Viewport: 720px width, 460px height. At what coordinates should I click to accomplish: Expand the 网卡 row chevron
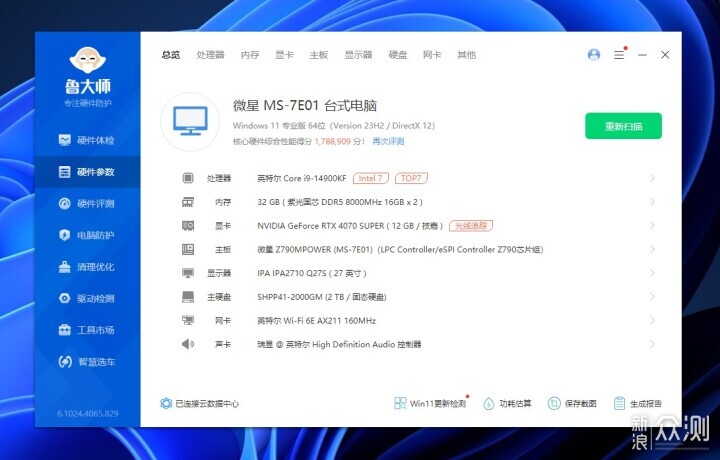[652, 320]
